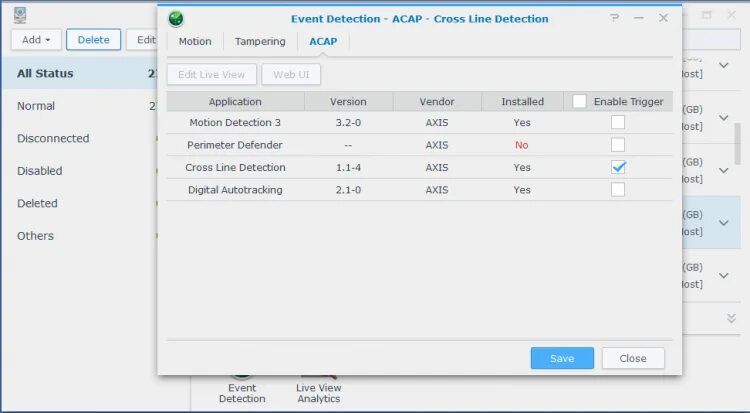Expand the fifth camera row chevron
Image resolution: width=750 pixels, height=413 pixels.
[x=724, y=276]
